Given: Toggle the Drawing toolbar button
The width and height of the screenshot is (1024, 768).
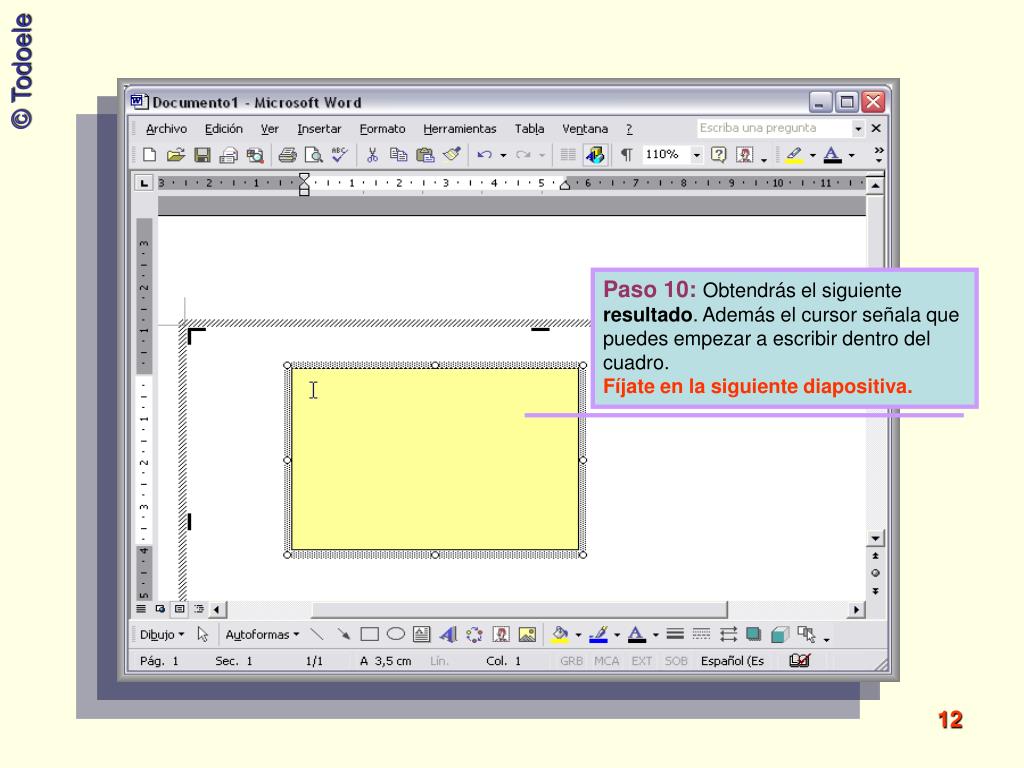Looking at the screenshot, I should (595, 155).
